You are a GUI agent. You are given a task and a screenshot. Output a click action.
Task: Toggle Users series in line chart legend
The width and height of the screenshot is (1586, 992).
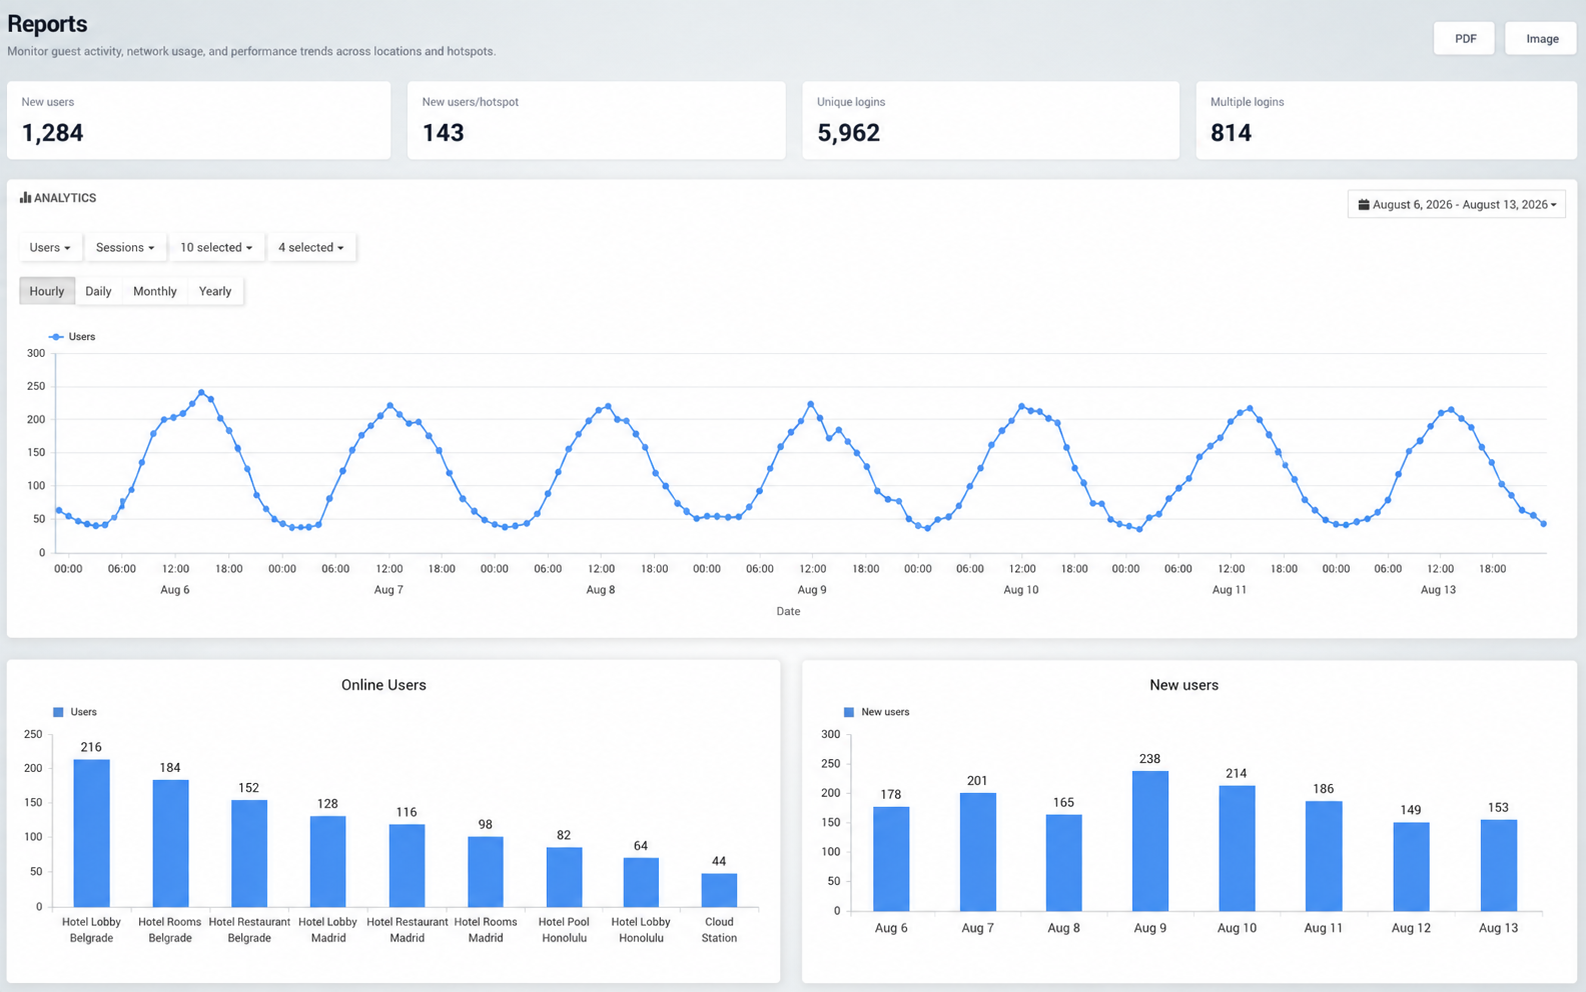coord(72,337)
